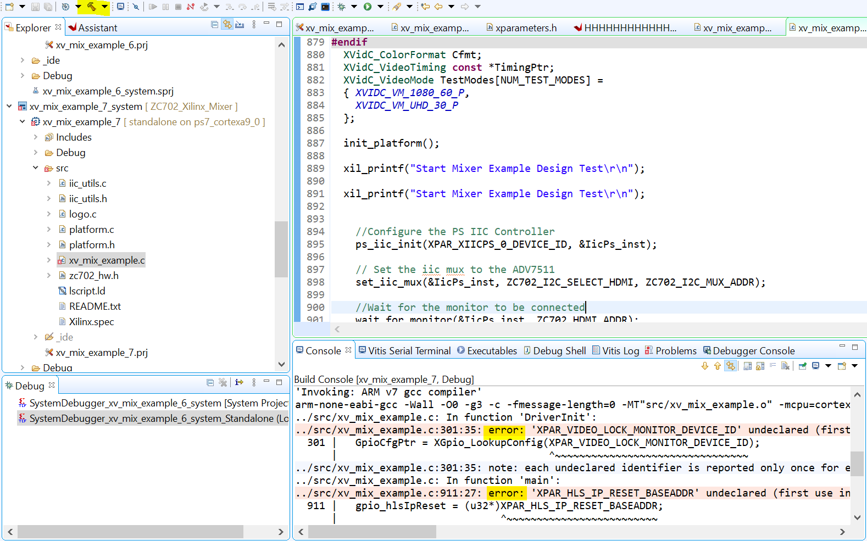The height and width of the screenshot is (541, 867).
Task: Open the Executables tab
Action: coord(487,351)
